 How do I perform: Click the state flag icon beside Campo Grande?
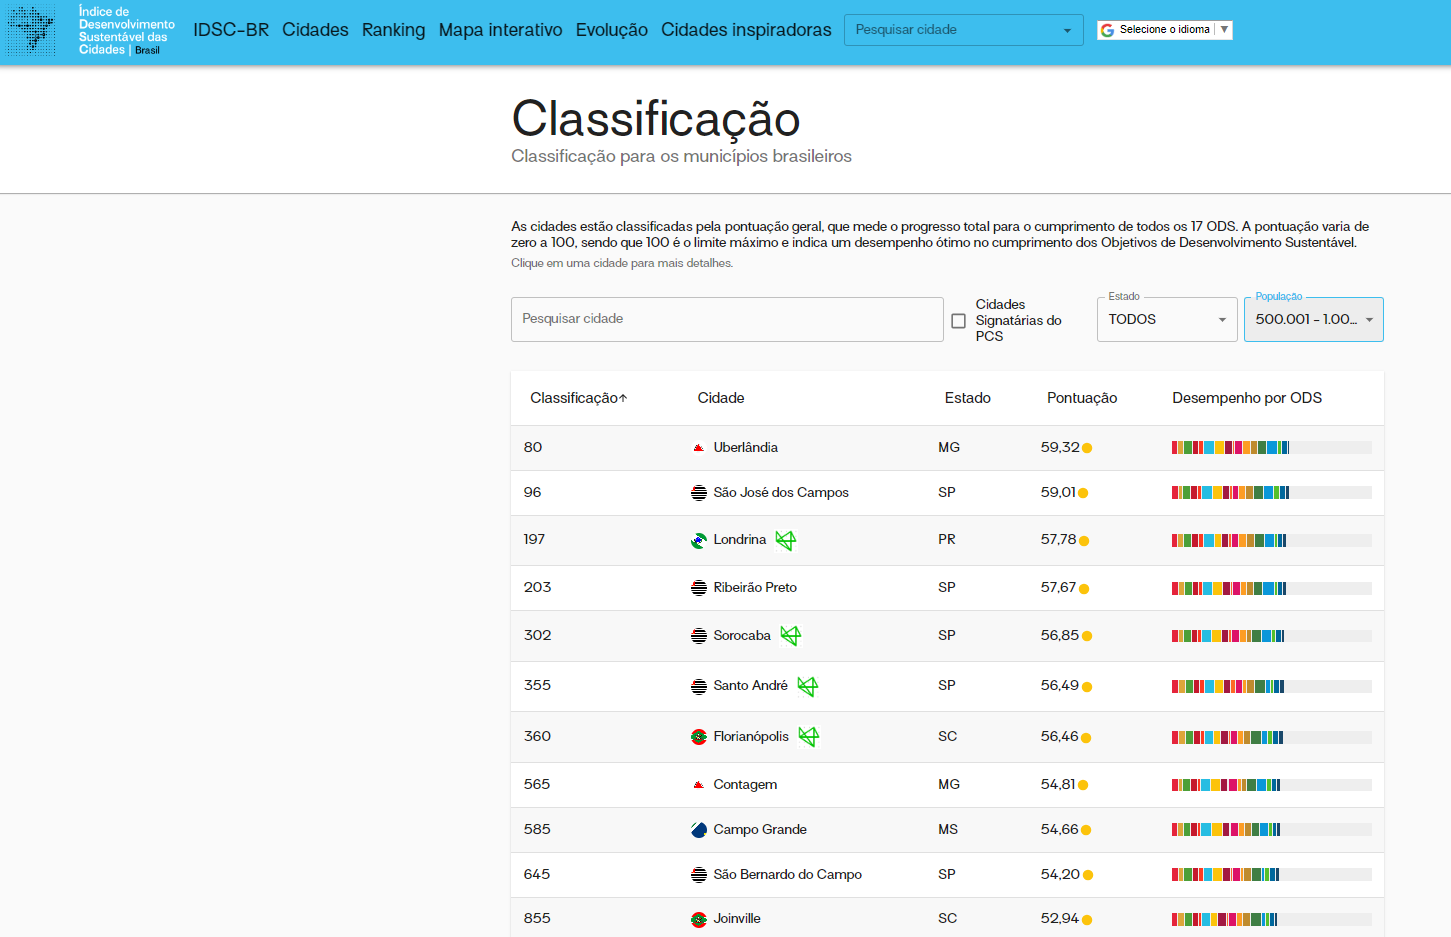coord(699,830)
